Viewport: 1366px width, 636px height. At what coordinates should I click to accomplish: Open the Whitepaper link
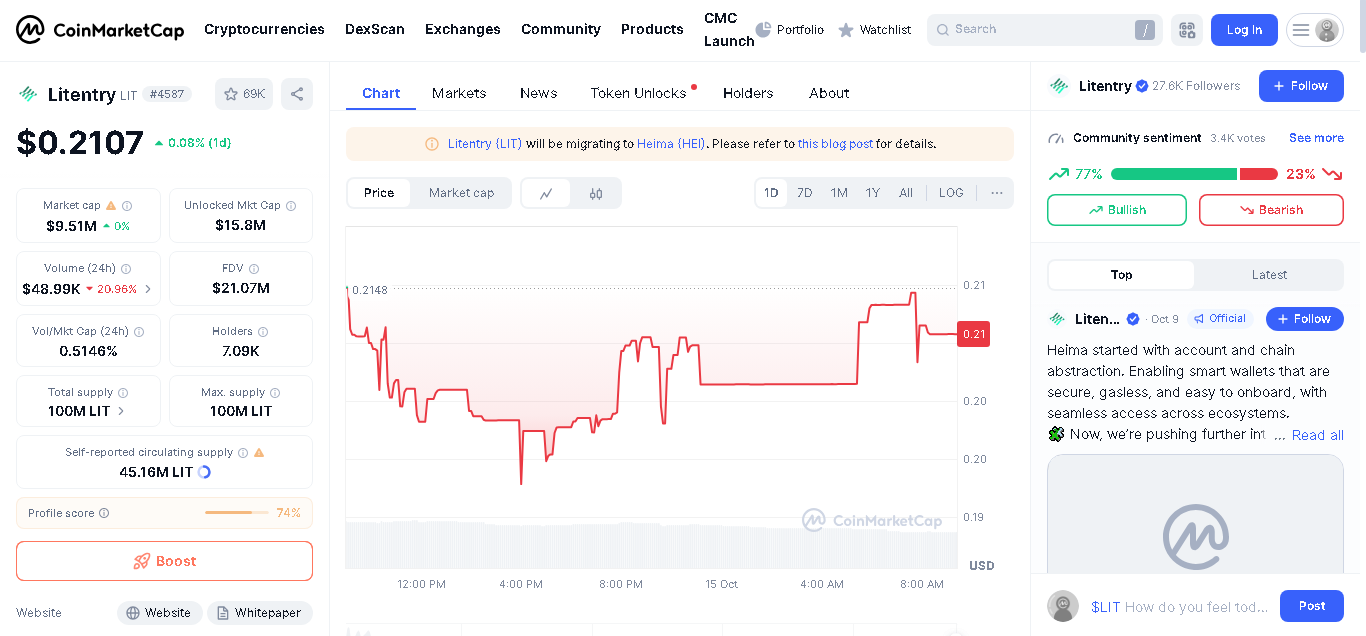[x=260, y=613]
